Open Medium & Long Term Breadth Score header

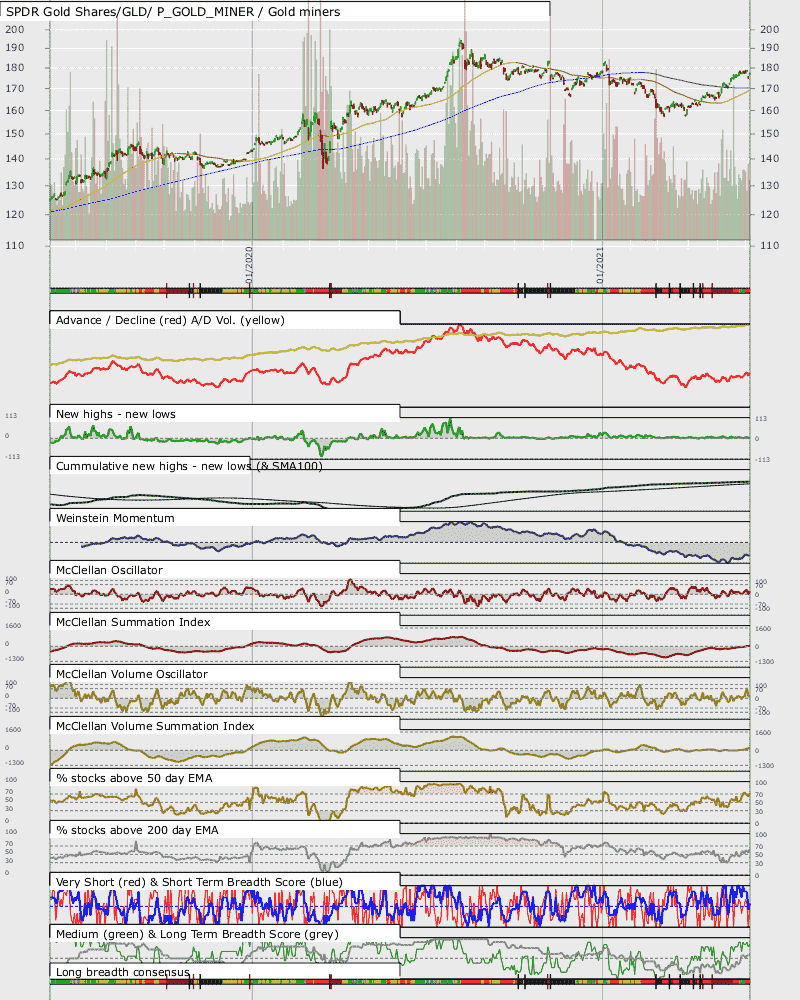(x=197, y=934)
